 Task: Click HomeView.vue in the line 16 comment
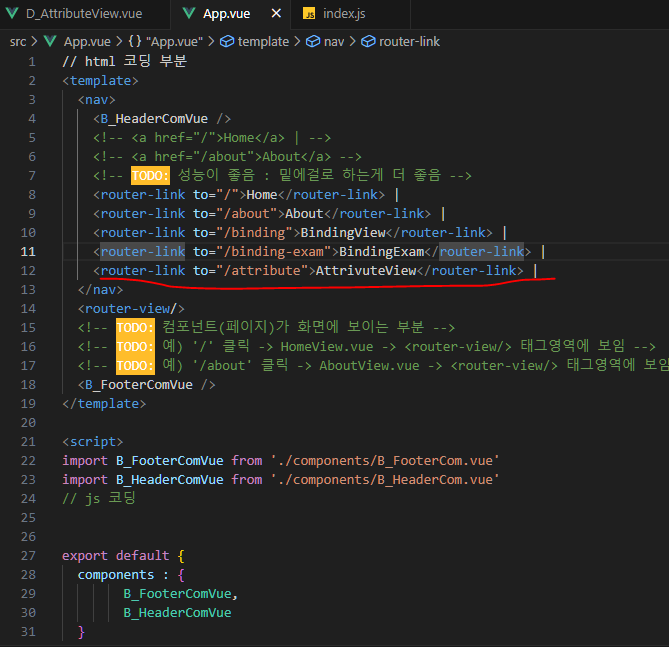327,347
